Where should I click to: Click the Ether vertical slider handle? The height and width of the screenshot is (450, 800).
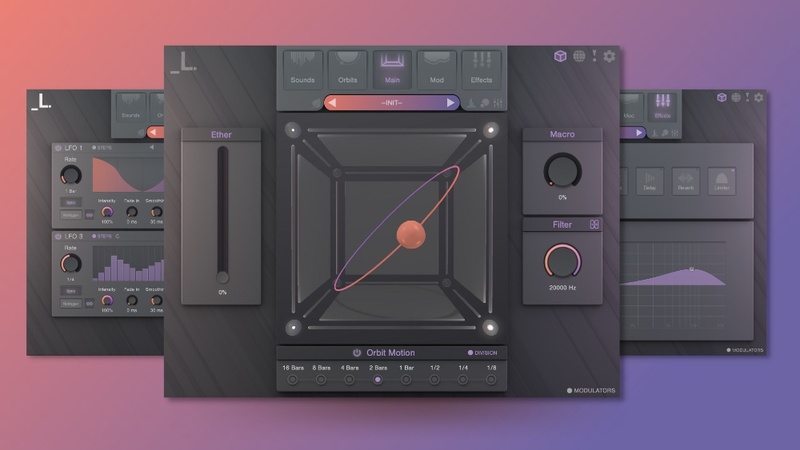point(222,277)
